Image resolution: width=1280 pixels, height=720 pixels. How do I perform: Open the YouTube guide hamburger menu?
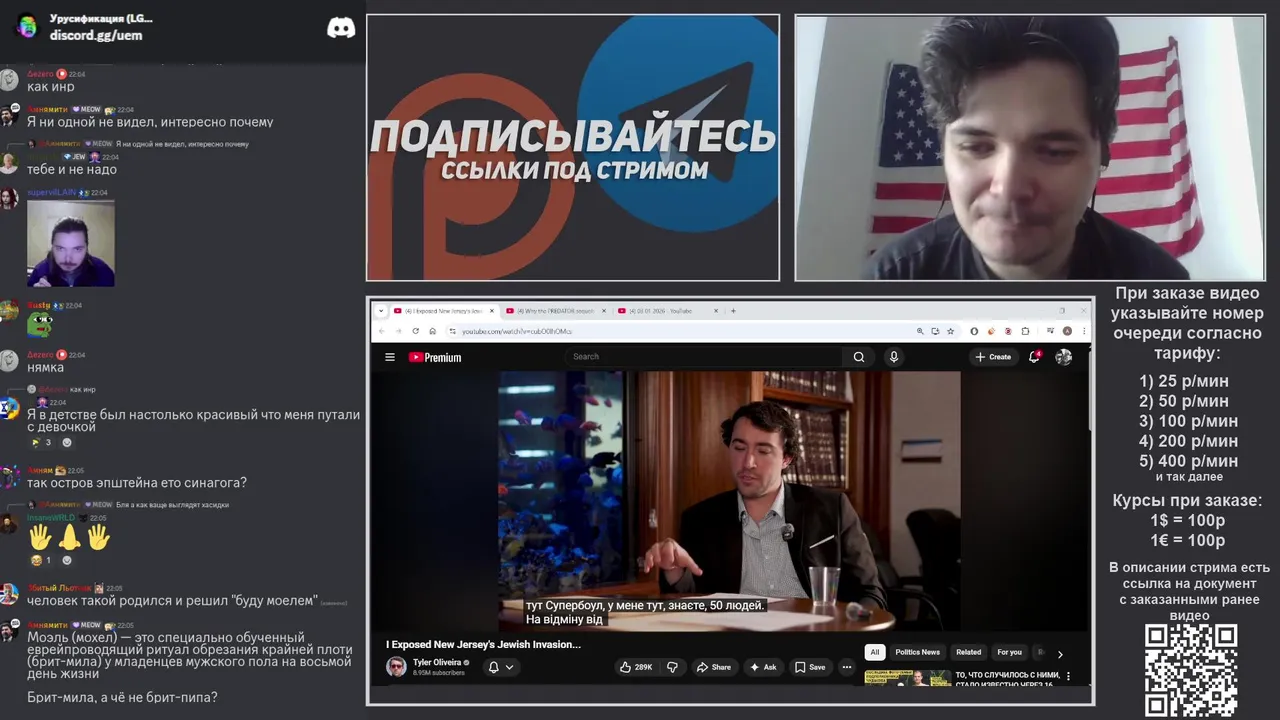(390, 357)
